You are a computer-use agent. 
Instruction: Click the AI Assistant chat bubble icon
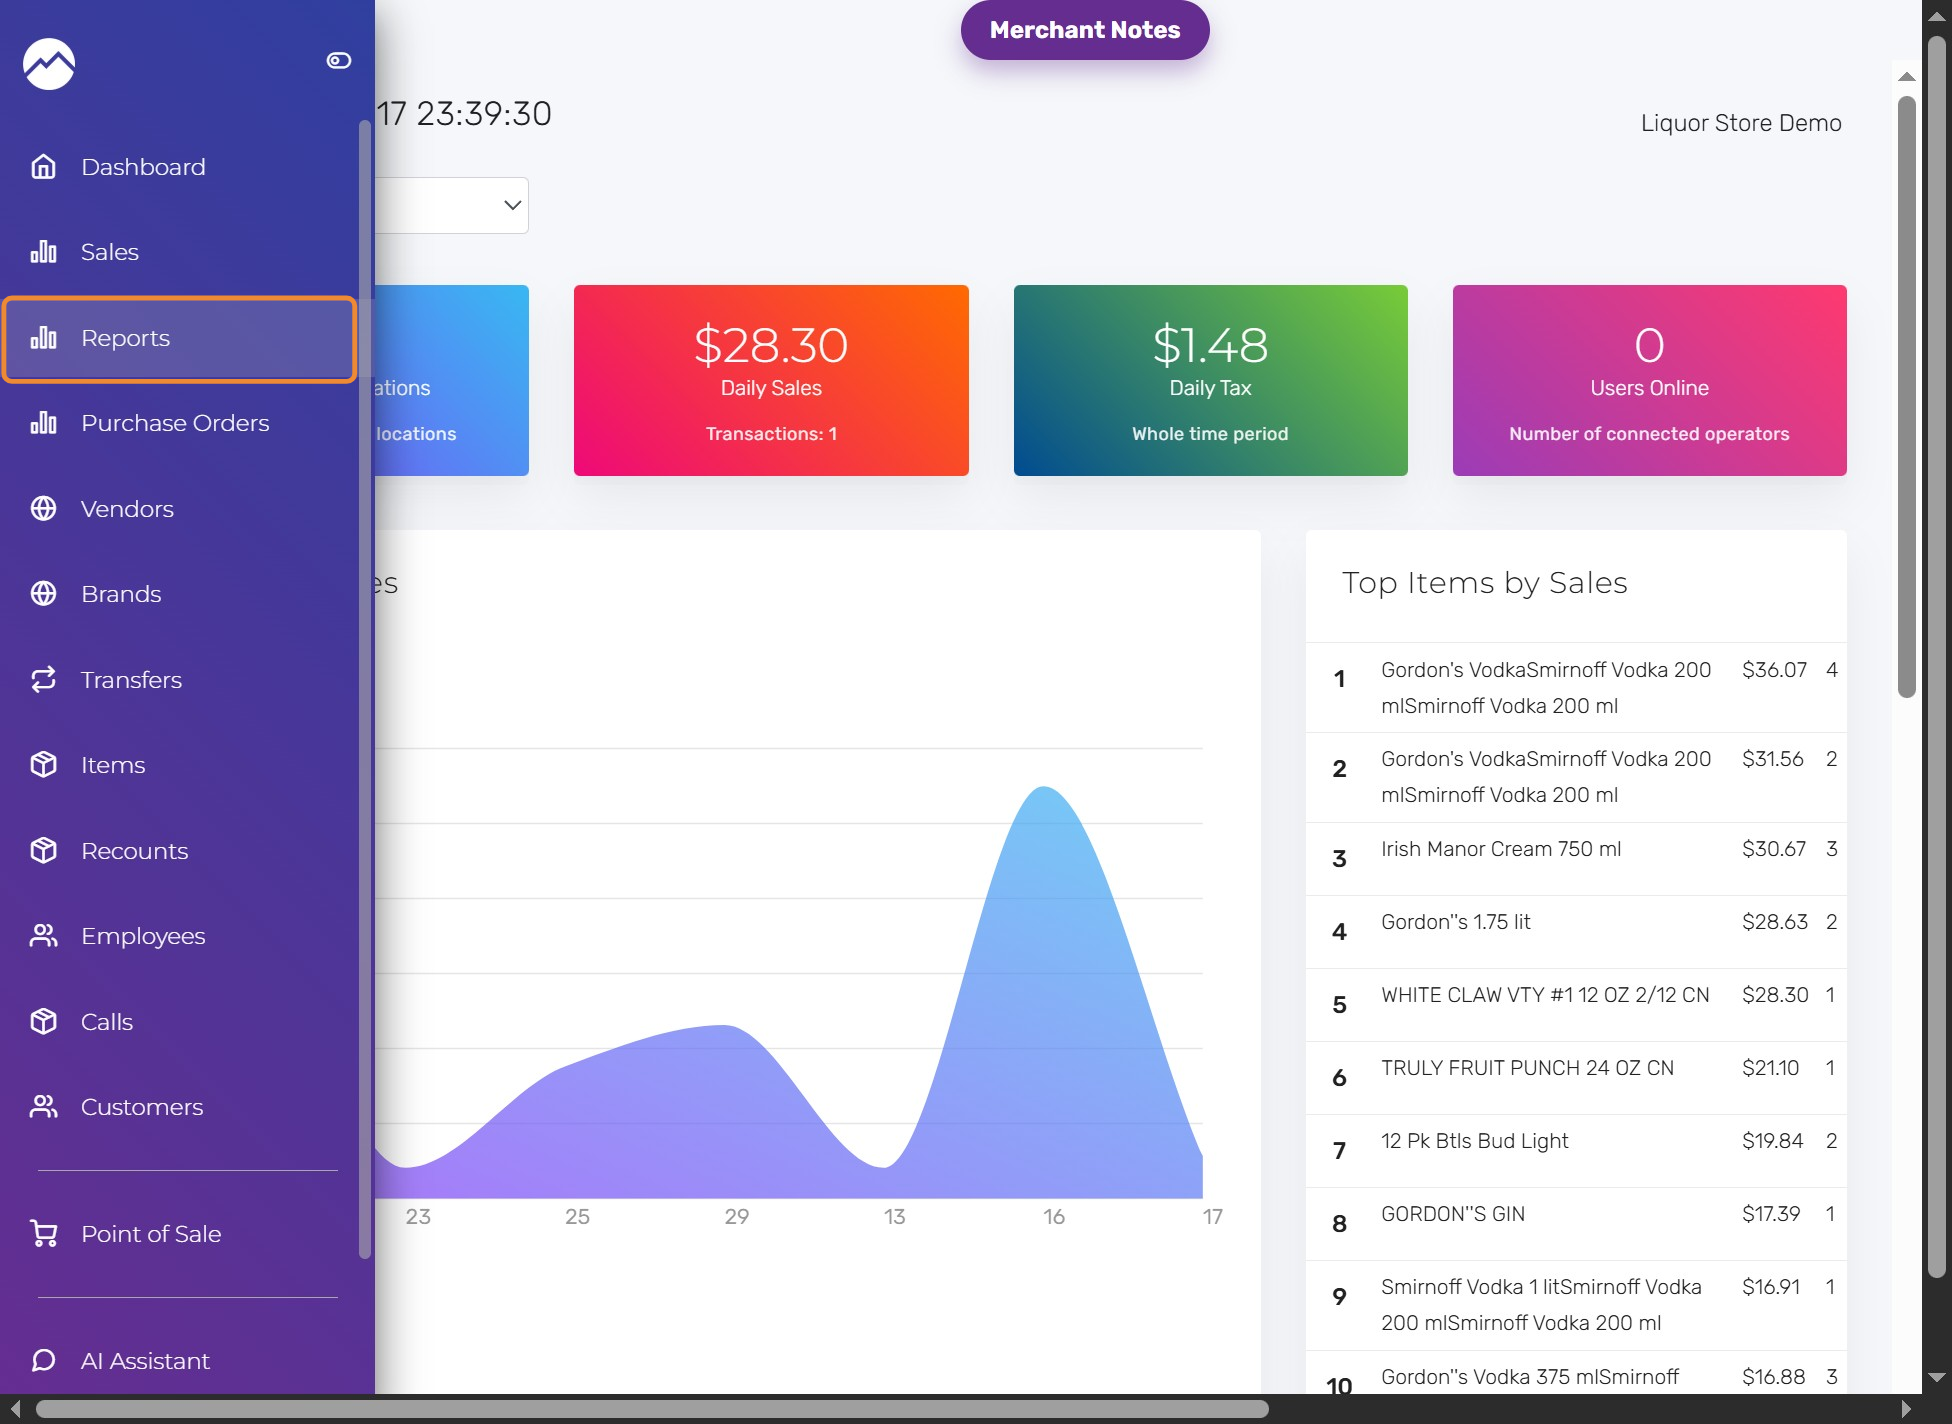(x=44, y=1361)
